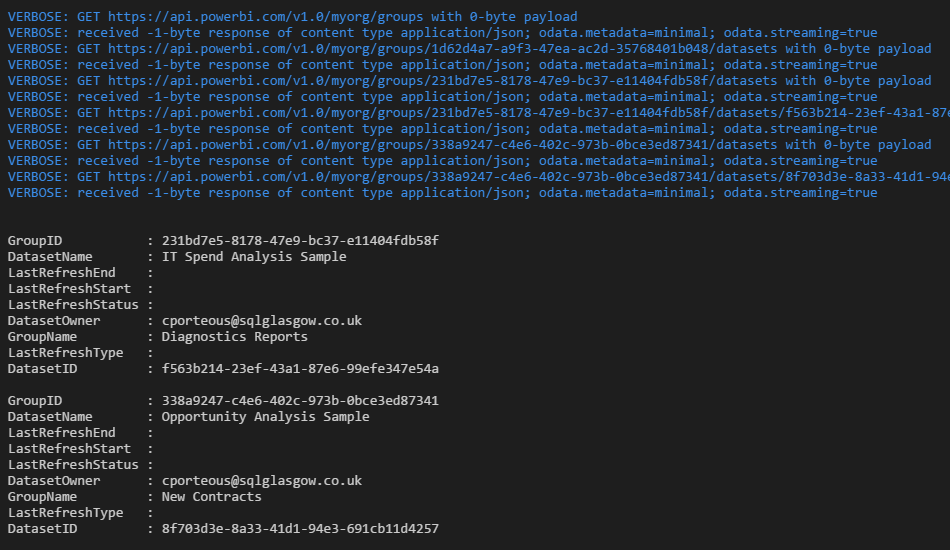
Task: Click the owner email under Opportunity Analysis Sample
Action: click(x=262, y=481)
